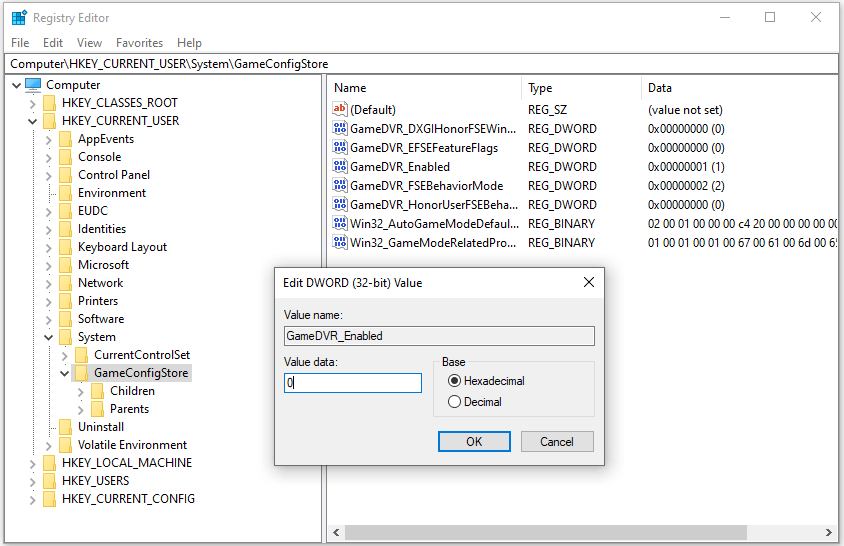
Task: Open the Favorites menu
Action: [139, 43]
